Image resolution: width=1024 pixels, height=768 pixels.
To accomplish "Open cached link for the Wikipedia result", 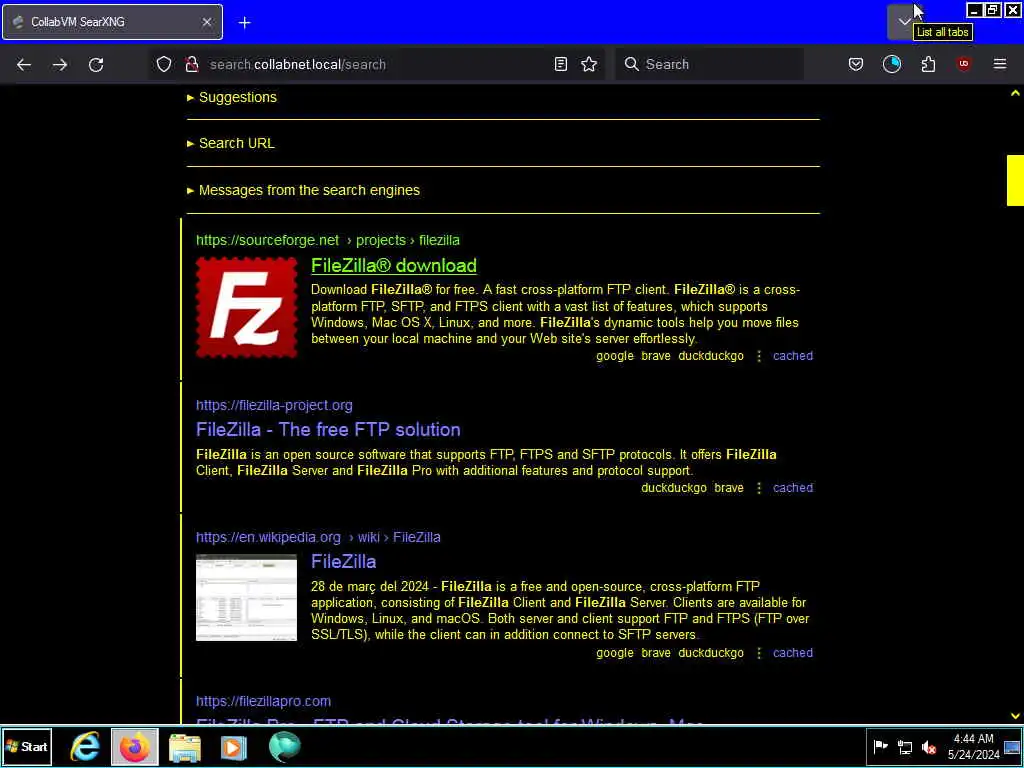I will 793,653.
